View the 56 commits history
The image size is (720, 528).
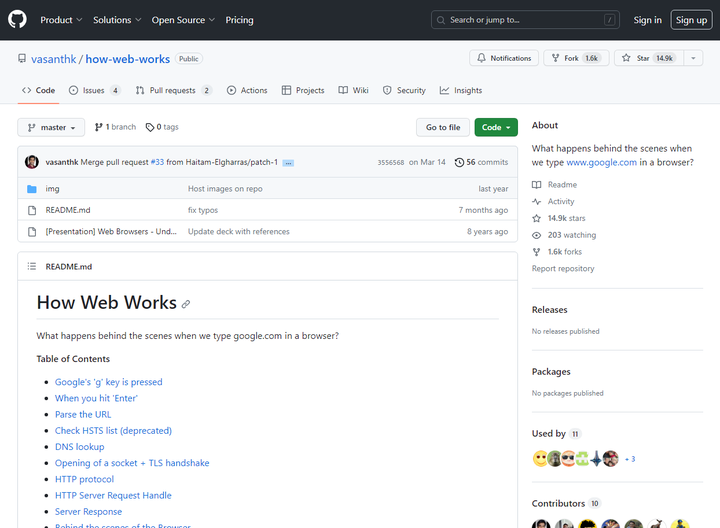pos(481,162)
